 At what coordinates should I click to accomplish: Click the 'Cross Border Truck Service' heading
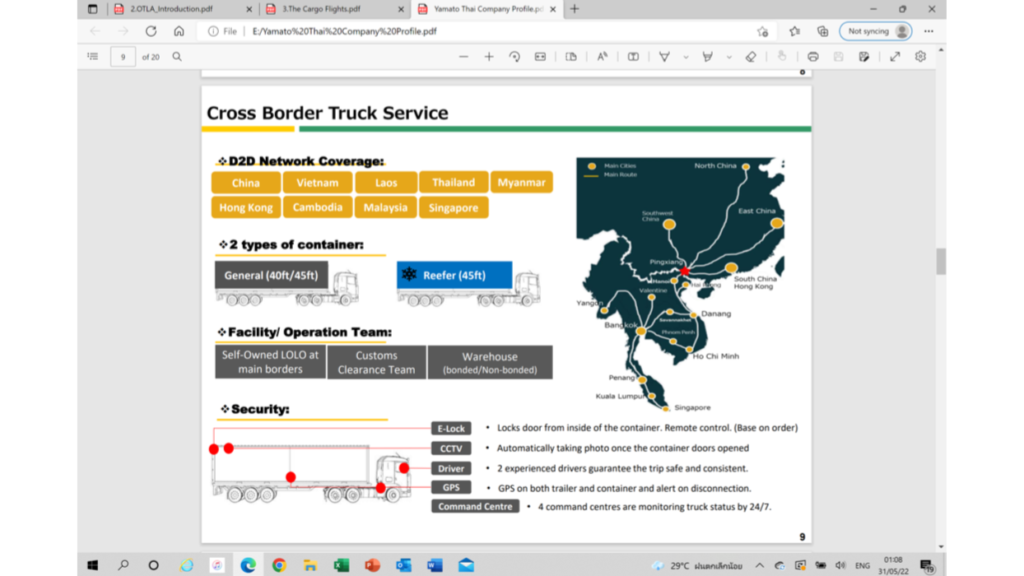[x=327, y=113]
